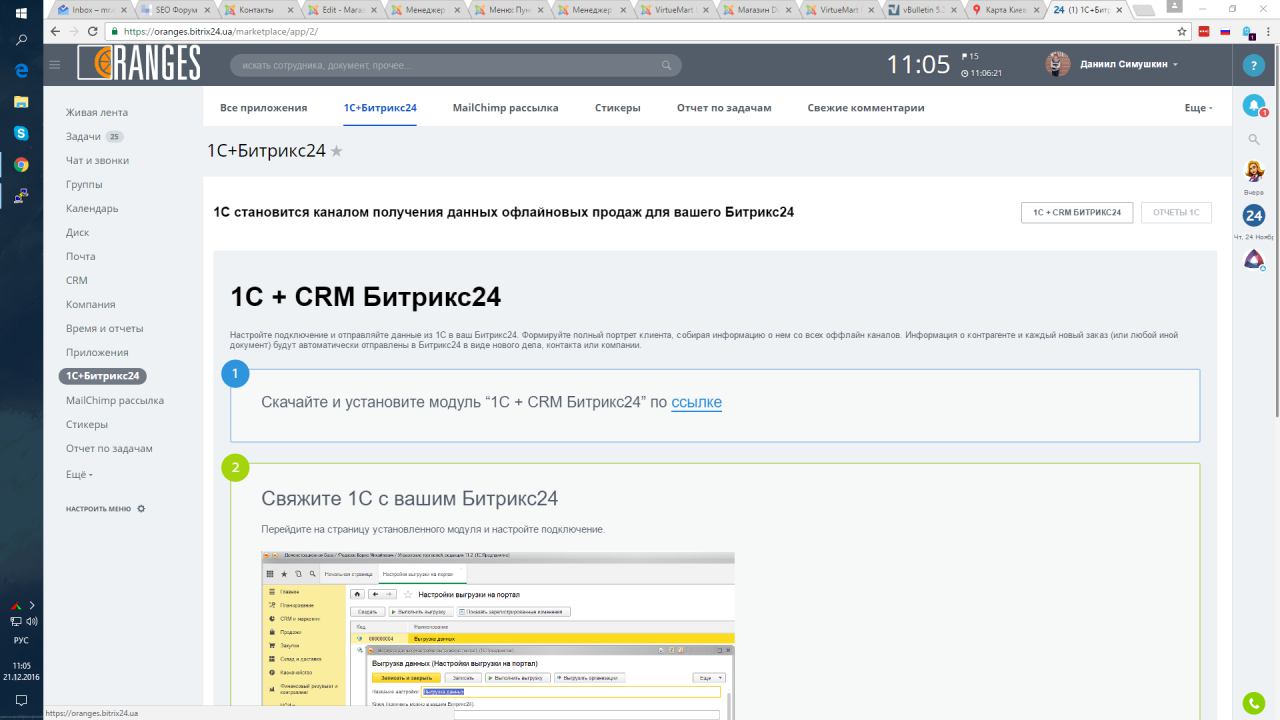Open the notifications bell
1280x720 pixels.
1254,105
